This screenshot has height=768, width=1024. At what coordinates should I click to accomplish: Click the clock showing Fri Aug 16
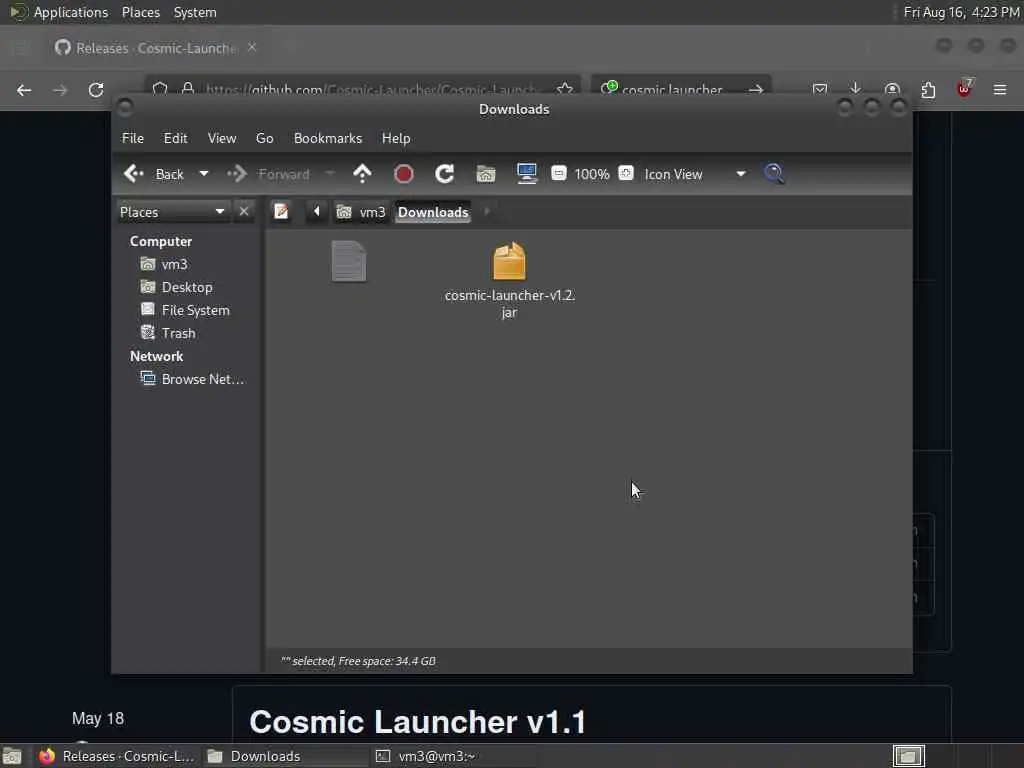(x=961, y=12)
